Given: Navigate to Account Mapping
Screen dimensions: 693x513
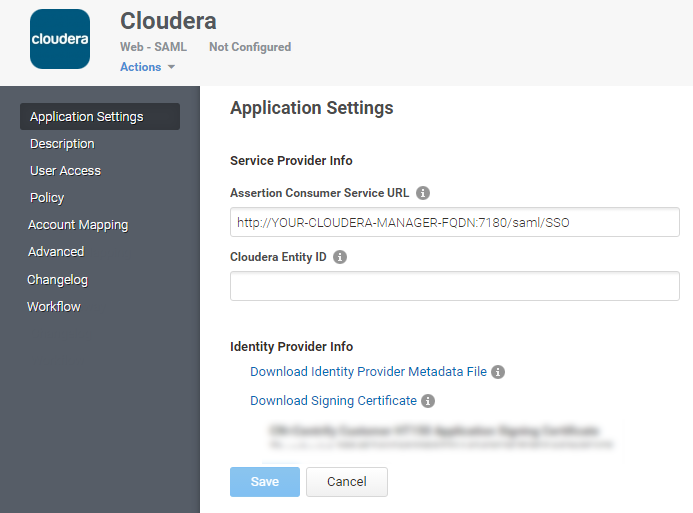Looking at the screenshot, I should click(x=78, y=225).
